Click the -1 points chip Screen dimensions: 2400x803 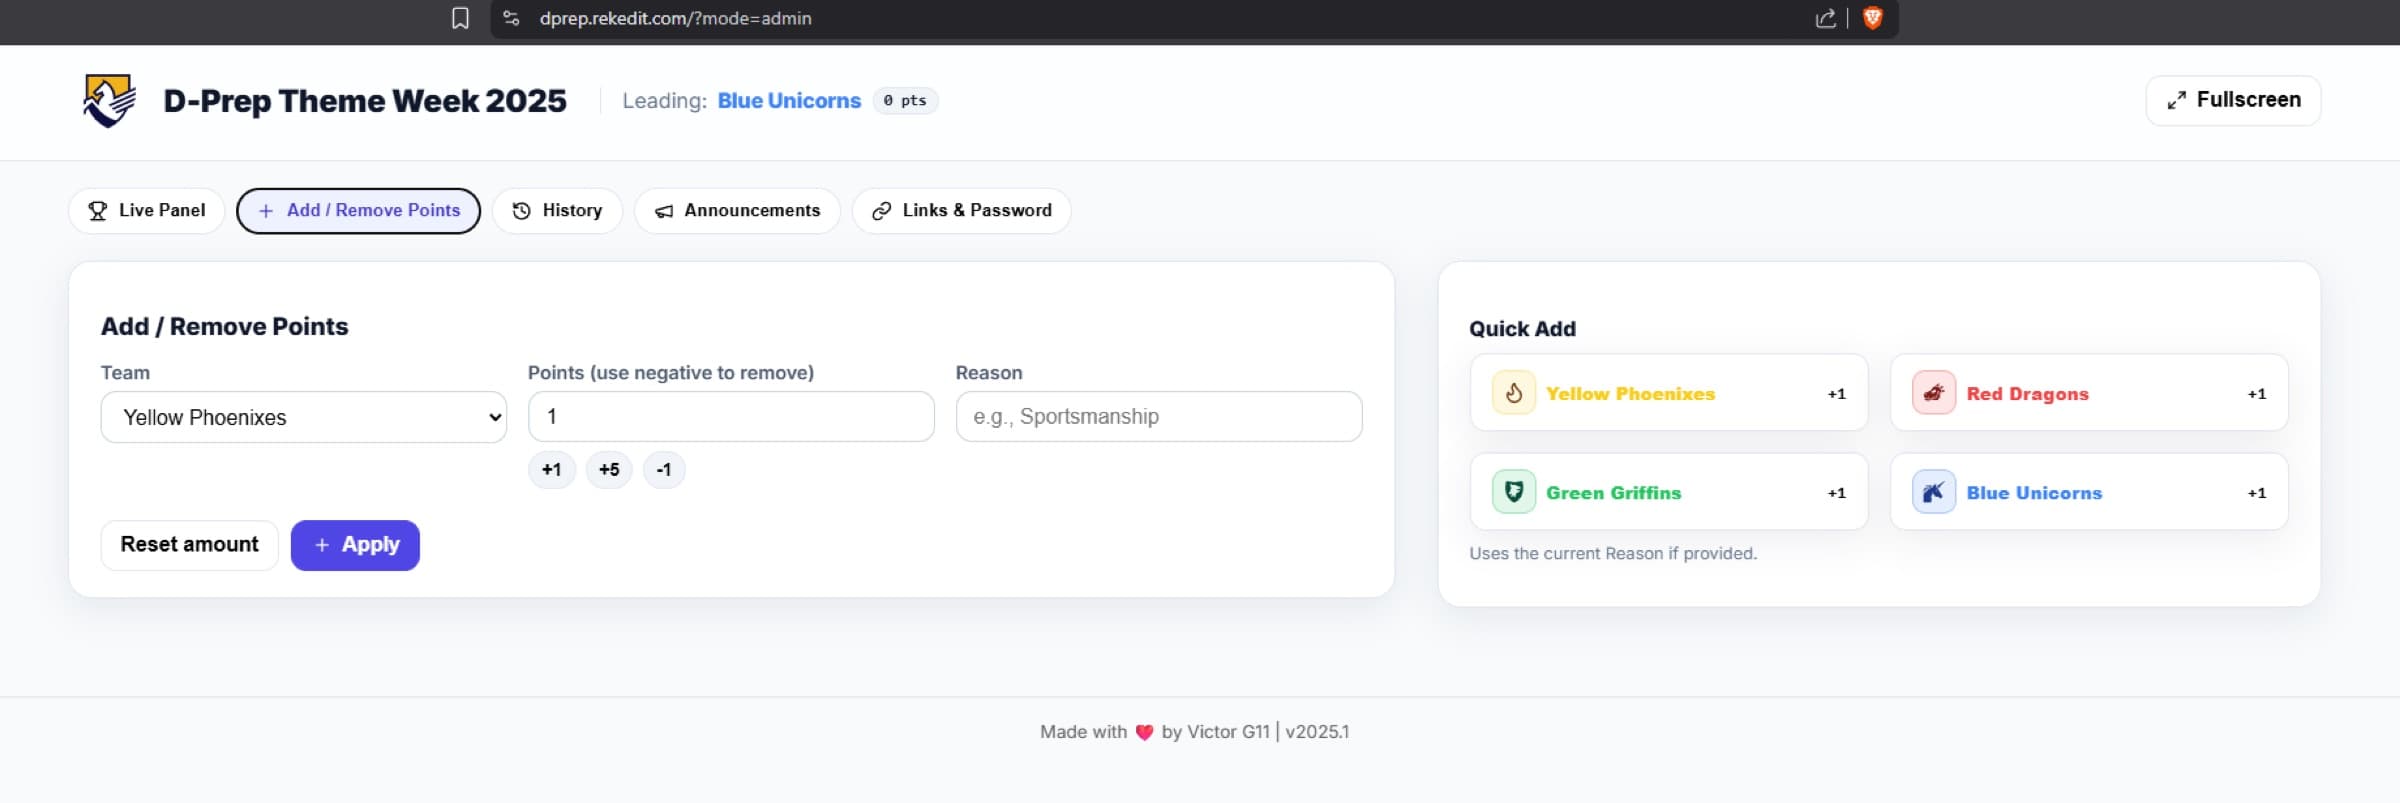coord(664,470)
